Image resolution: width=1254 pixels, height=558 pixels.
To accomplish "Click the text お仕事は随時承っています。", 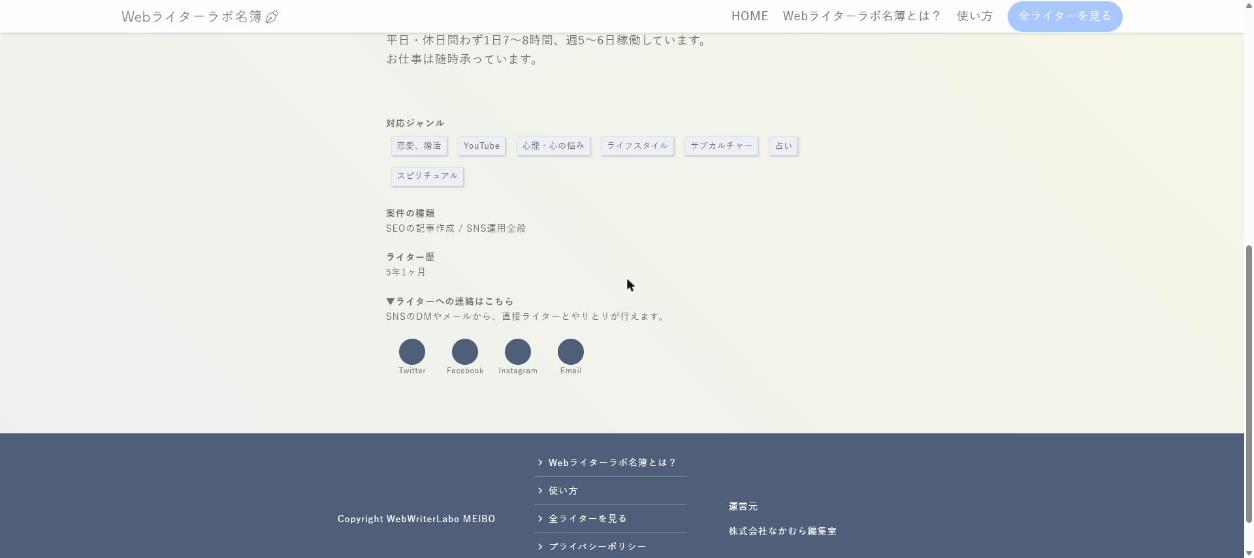I will [x=462, y=59].
